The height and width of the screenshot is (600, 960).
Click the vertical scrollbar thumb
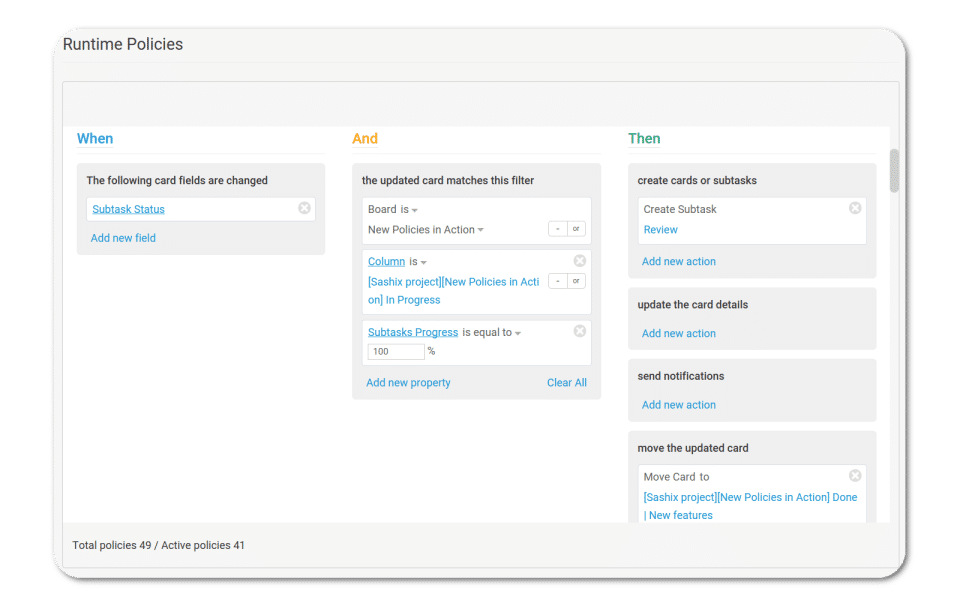894,170
